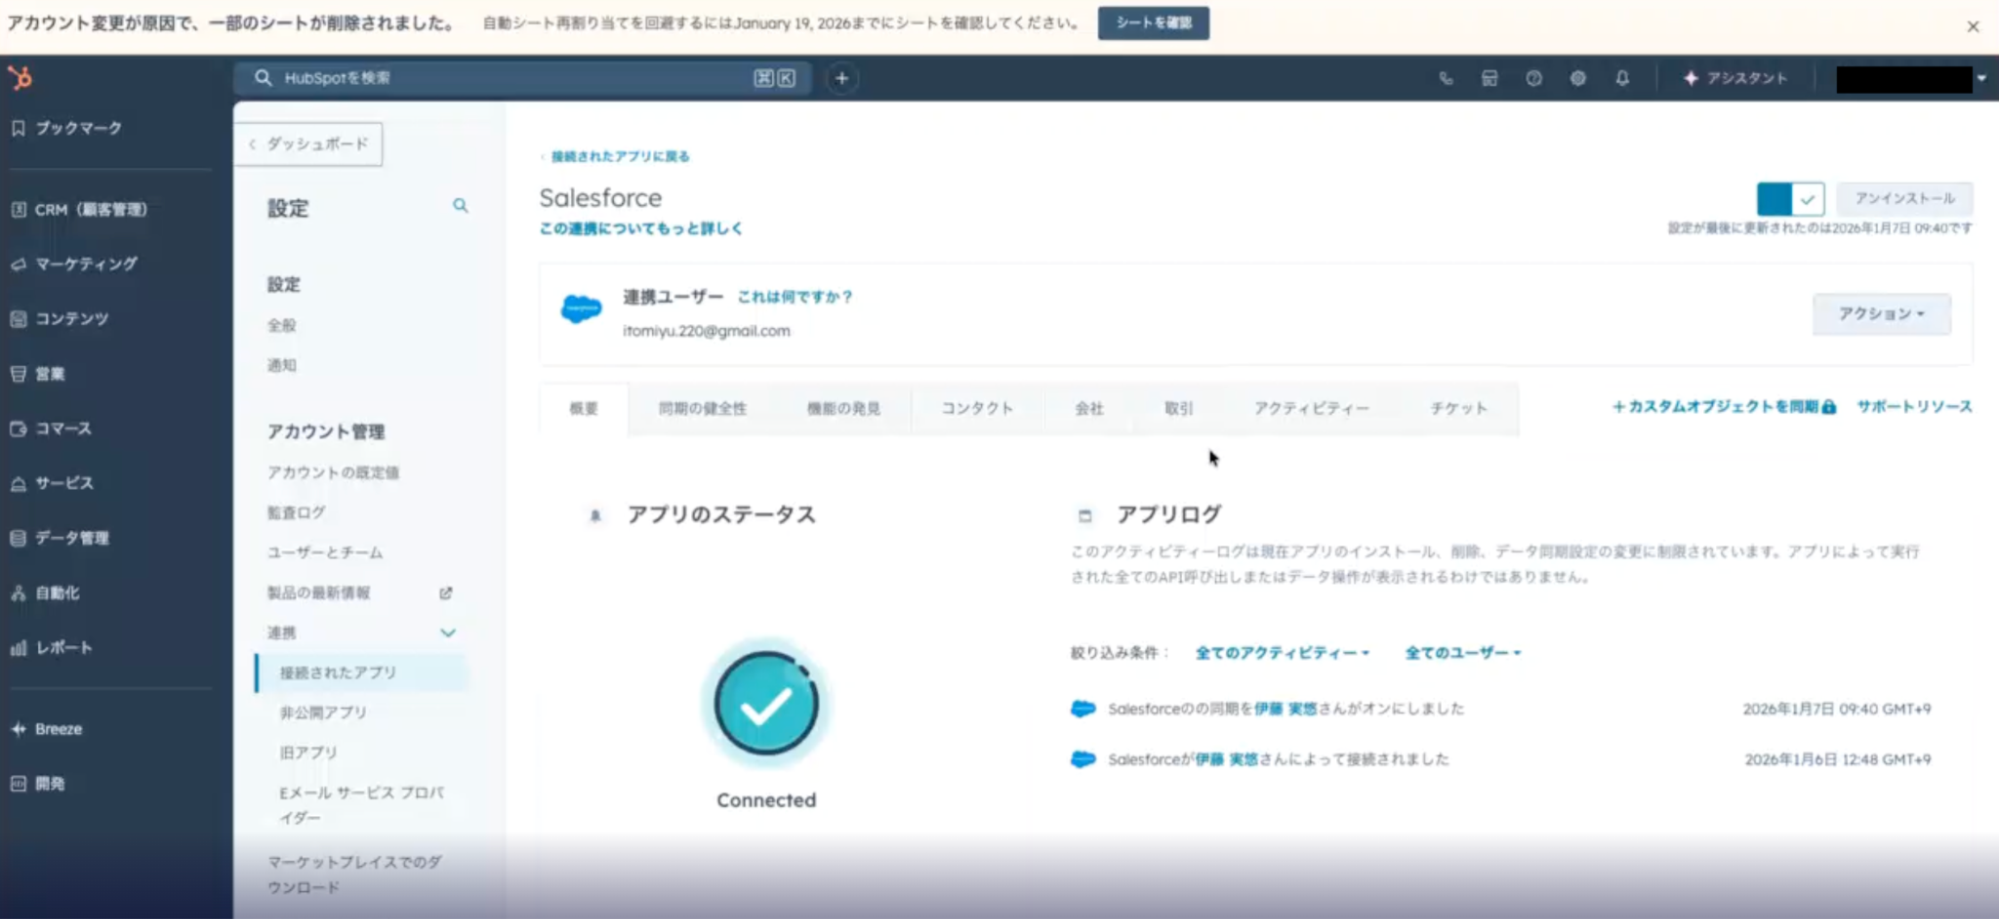Screen dimensions: 1999x920
Task: Switch to the チケット tab
Action: pyautogui.click(x=1458, y=409)
